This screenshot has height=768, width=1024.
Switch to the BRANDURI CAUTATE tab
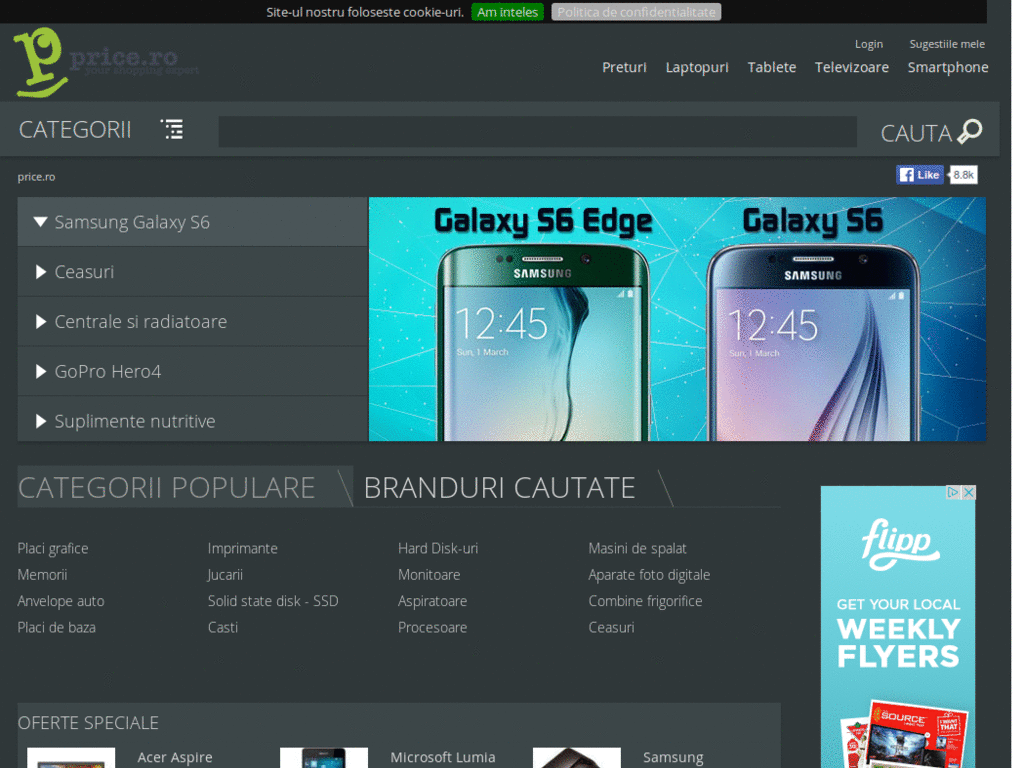pyautogui.click(x=500, y=487)
